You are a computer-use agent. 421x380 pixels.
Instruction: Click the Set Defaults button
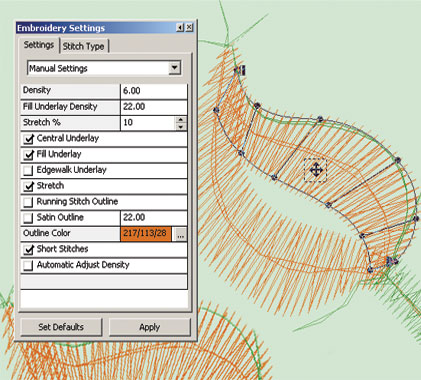point(61,327)
